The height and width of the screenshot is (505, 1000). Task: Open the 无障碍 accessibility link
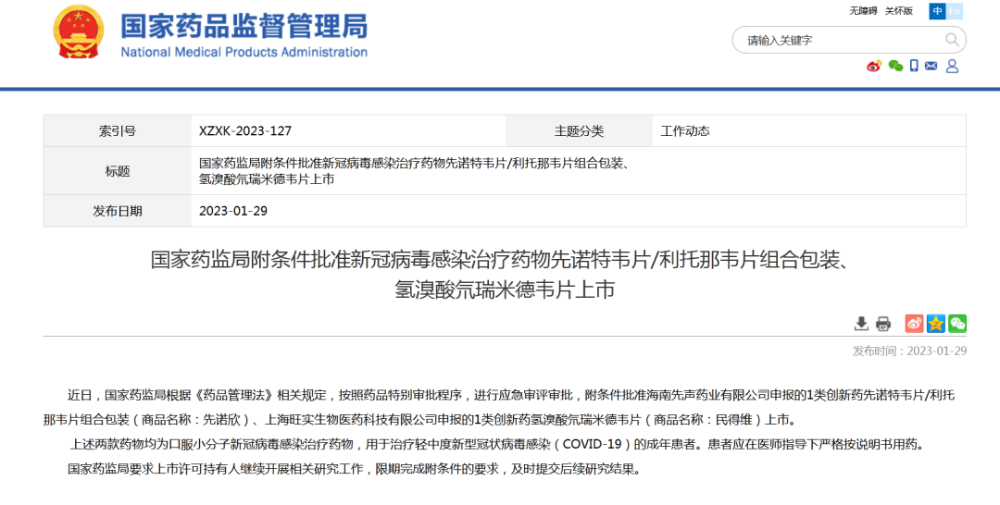click(x=862, y=11)
